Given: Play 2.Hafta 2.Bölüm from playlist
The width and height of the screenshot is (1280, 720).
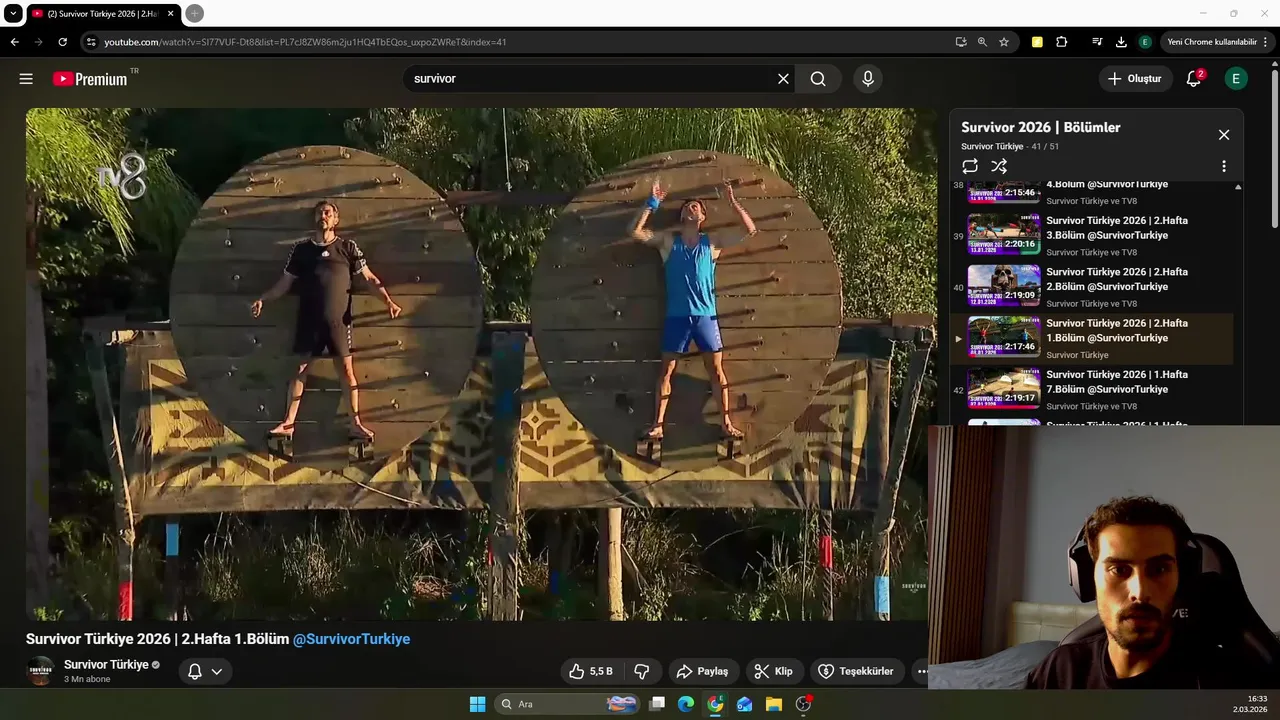Looking at the screenshot, I should pyautogui.click(x=1091, y=287).
